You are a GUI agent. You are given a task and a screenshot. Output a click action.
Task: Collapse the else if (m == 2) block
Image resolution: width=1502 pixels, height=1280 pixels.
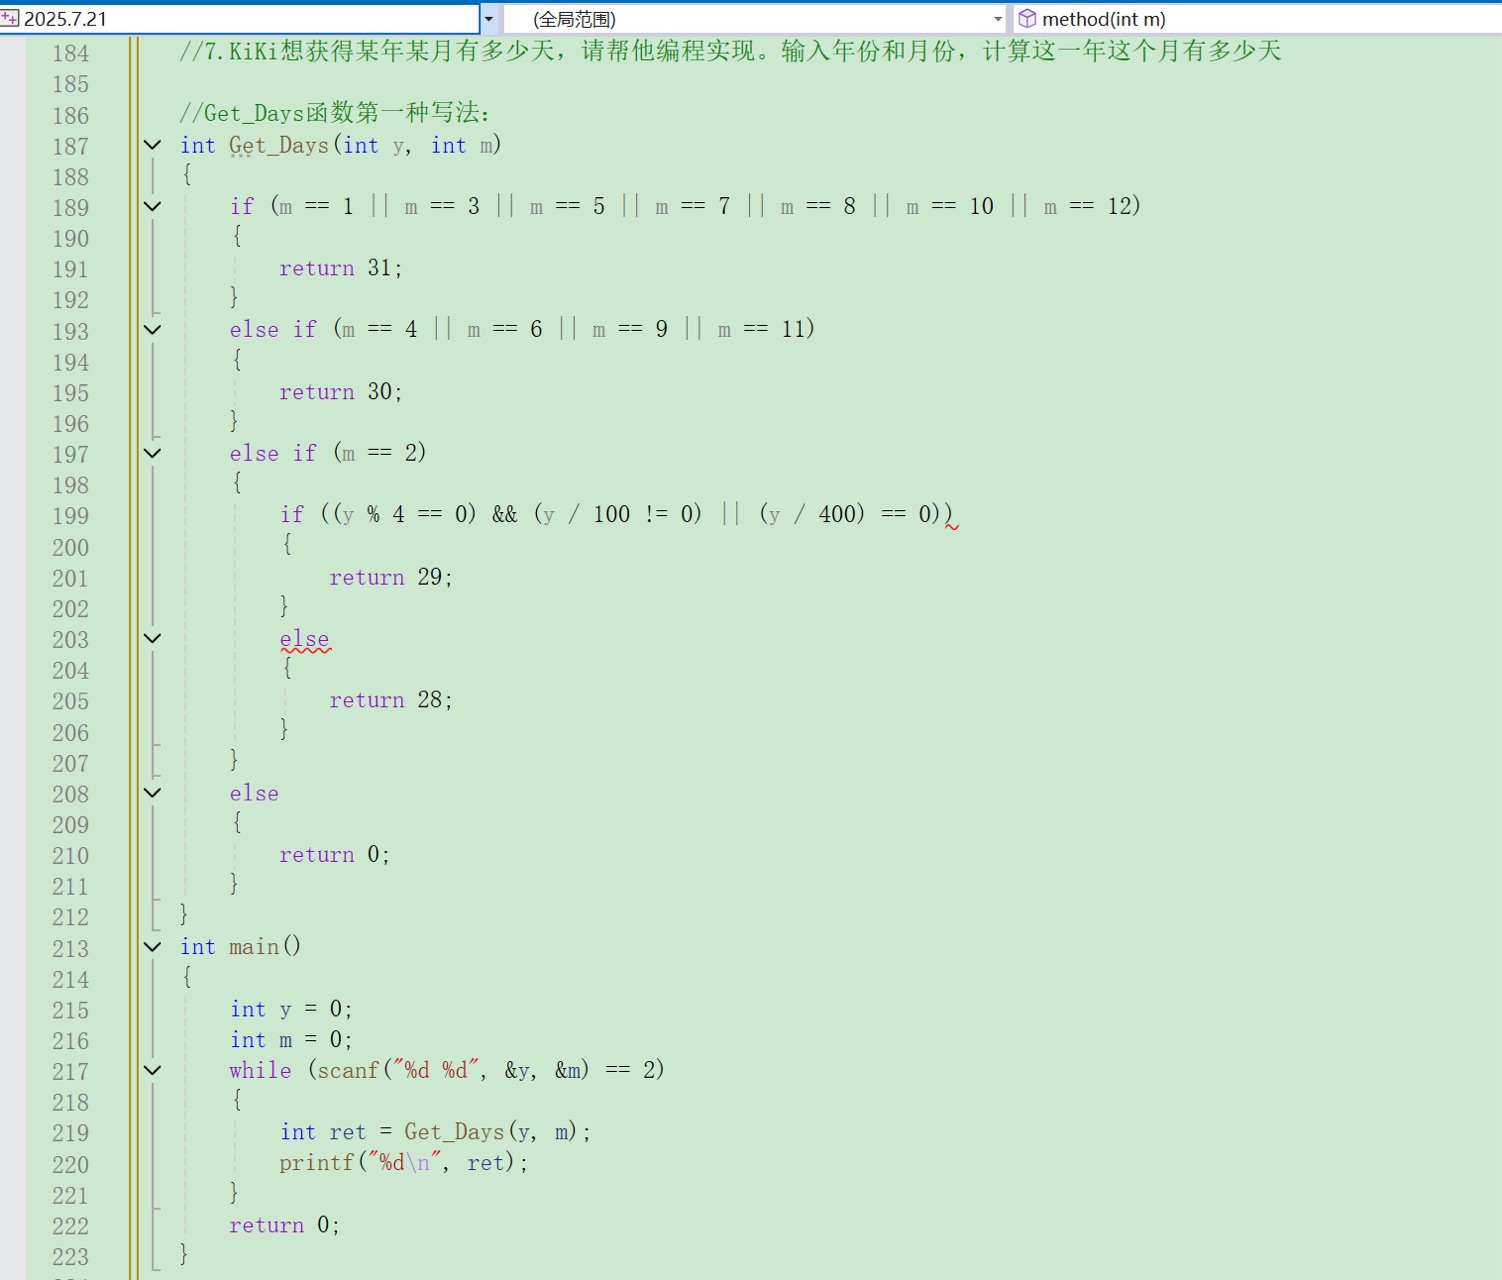(153, 454)
